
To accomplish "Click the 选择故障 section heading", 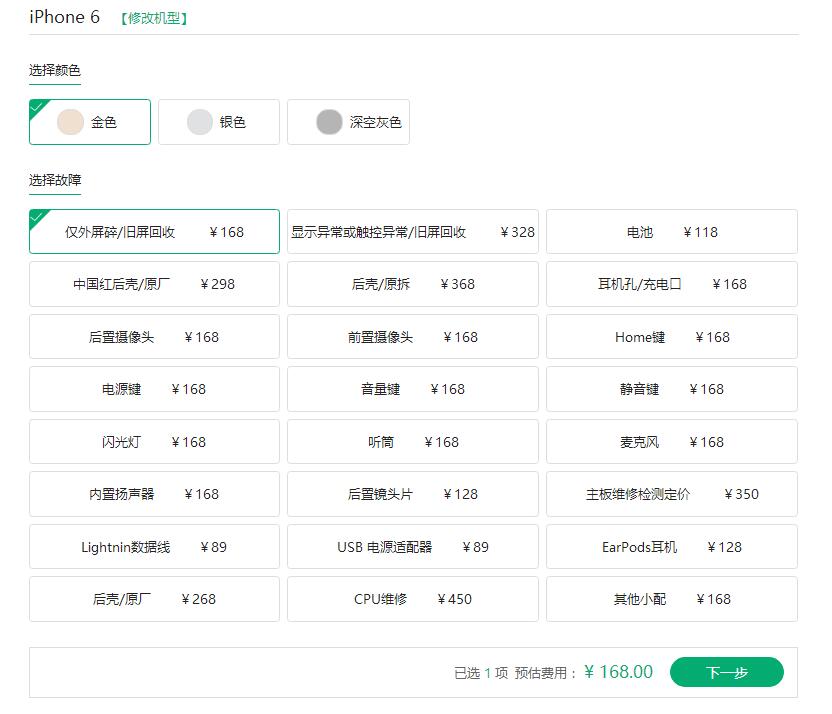I will point(55,180).
